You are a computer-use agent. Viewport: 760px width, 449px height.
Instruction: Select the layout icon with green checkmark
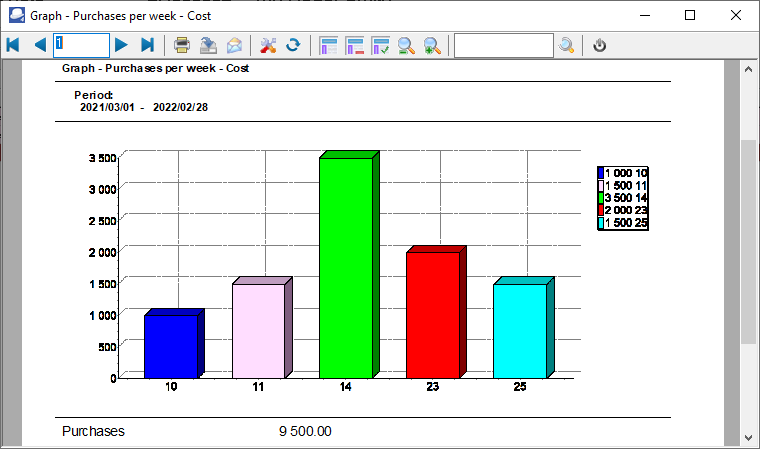[x=380, y=46]
